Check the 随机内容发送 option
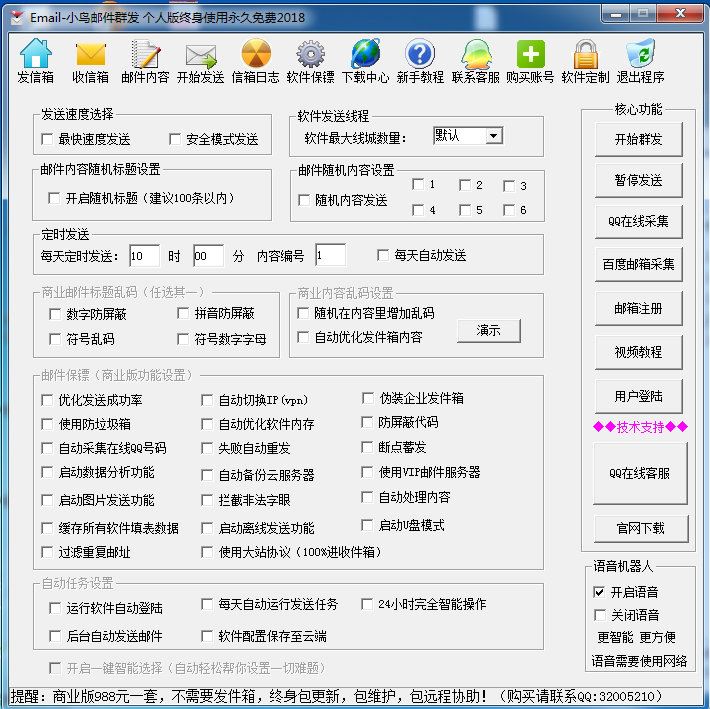Image resolution: width=710 pixels, height=709 pixels. (x=303, y=200)
